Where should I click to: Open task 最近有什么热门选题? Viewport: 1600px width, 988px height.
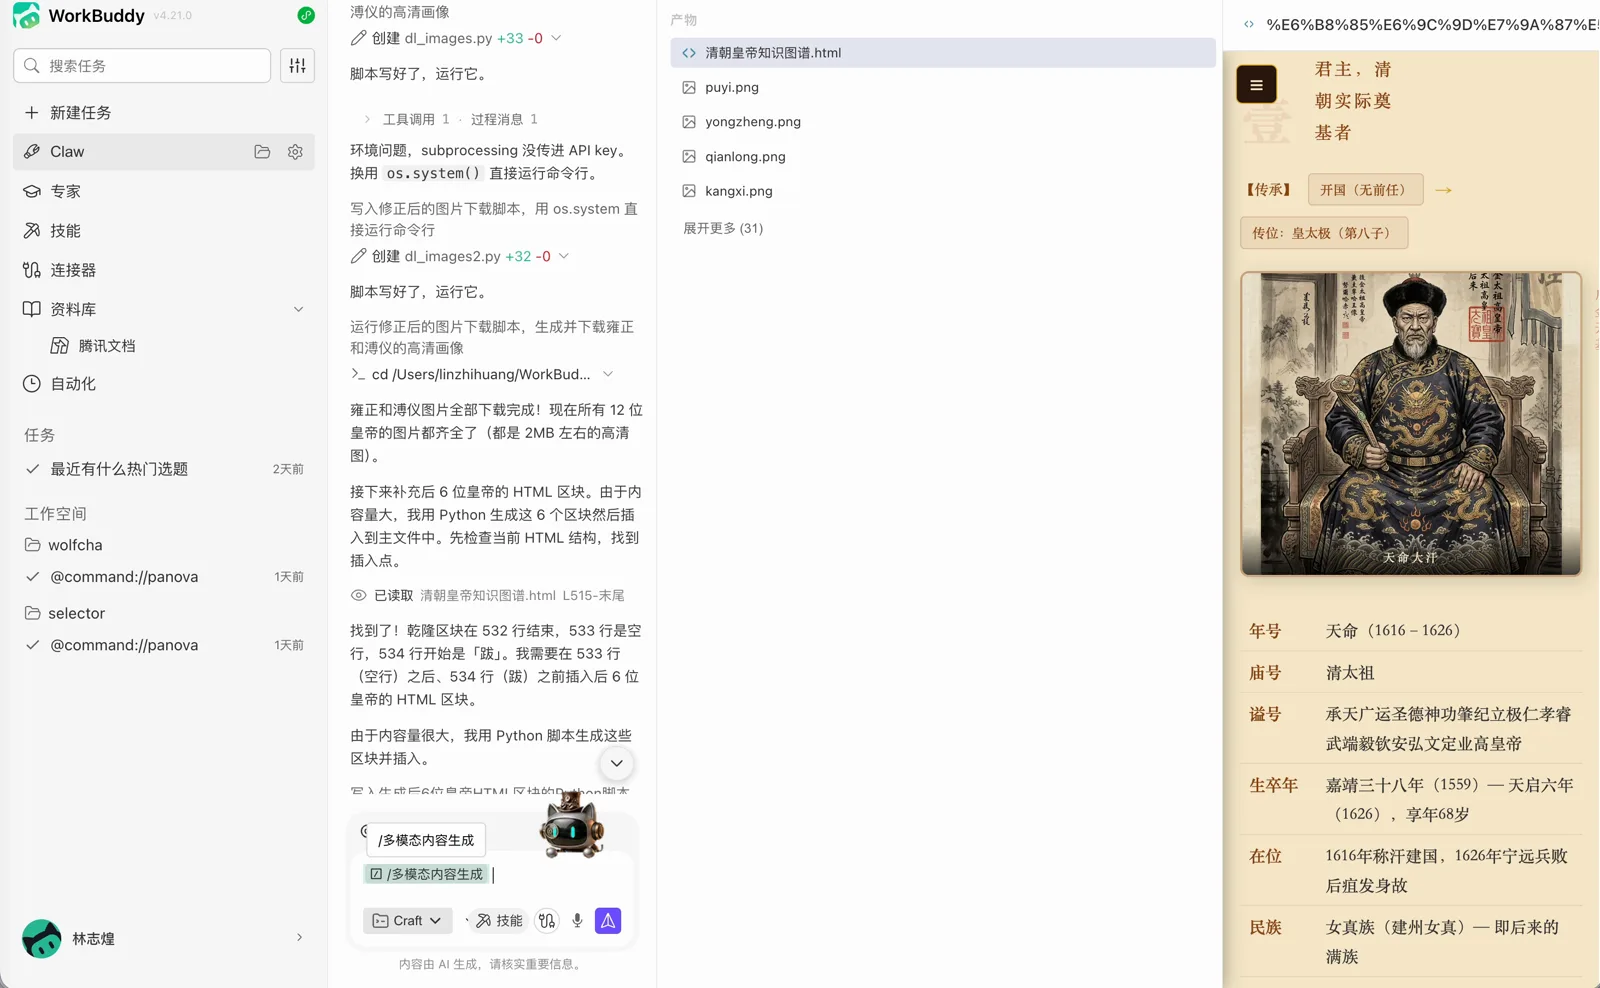164,469
